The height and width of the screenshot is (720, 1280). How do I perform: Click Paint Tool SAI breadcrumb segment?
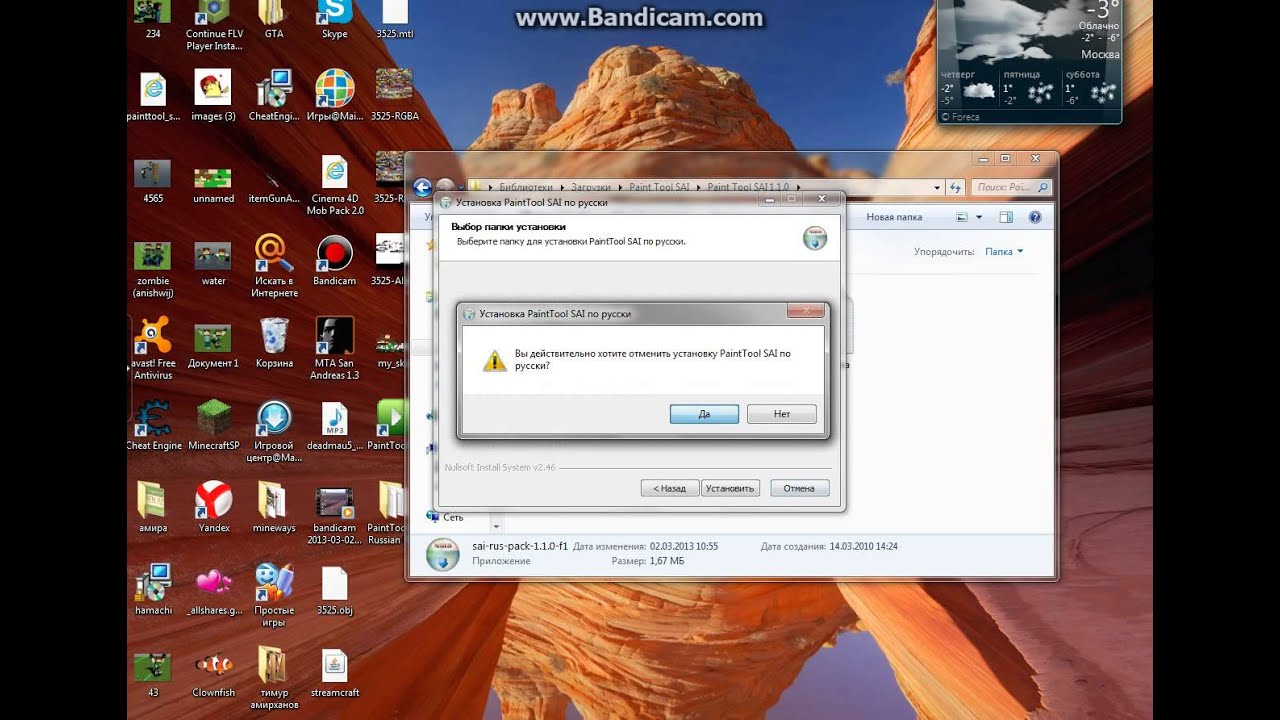click(x=659, y=187)
